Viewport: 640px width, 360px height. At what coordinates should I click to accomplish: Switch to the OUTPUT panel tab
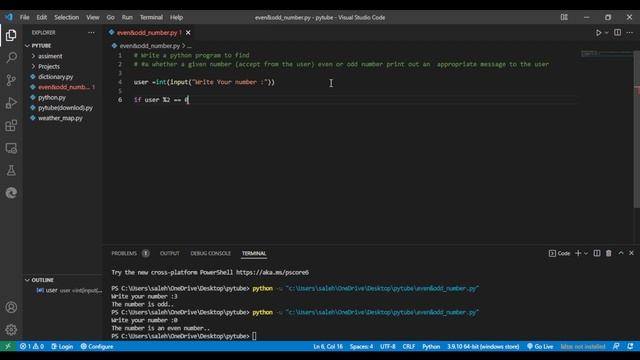(x=169, y=253)
